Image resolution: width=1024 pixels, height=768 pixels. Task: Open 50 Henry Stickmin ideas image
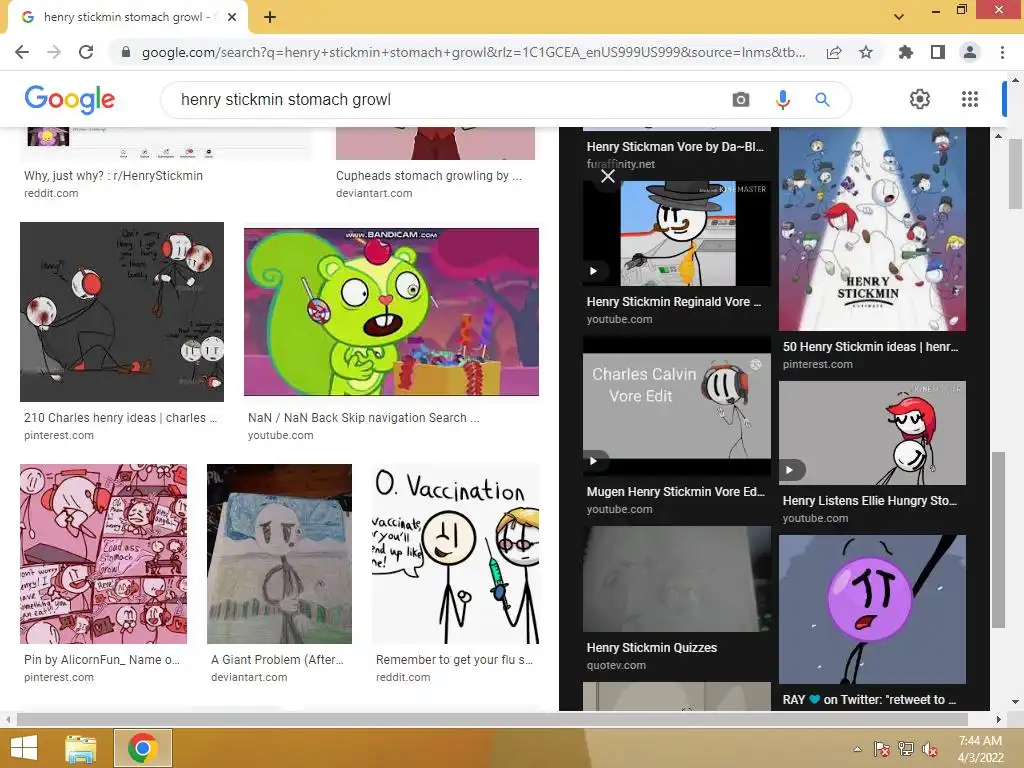(872, 229)
